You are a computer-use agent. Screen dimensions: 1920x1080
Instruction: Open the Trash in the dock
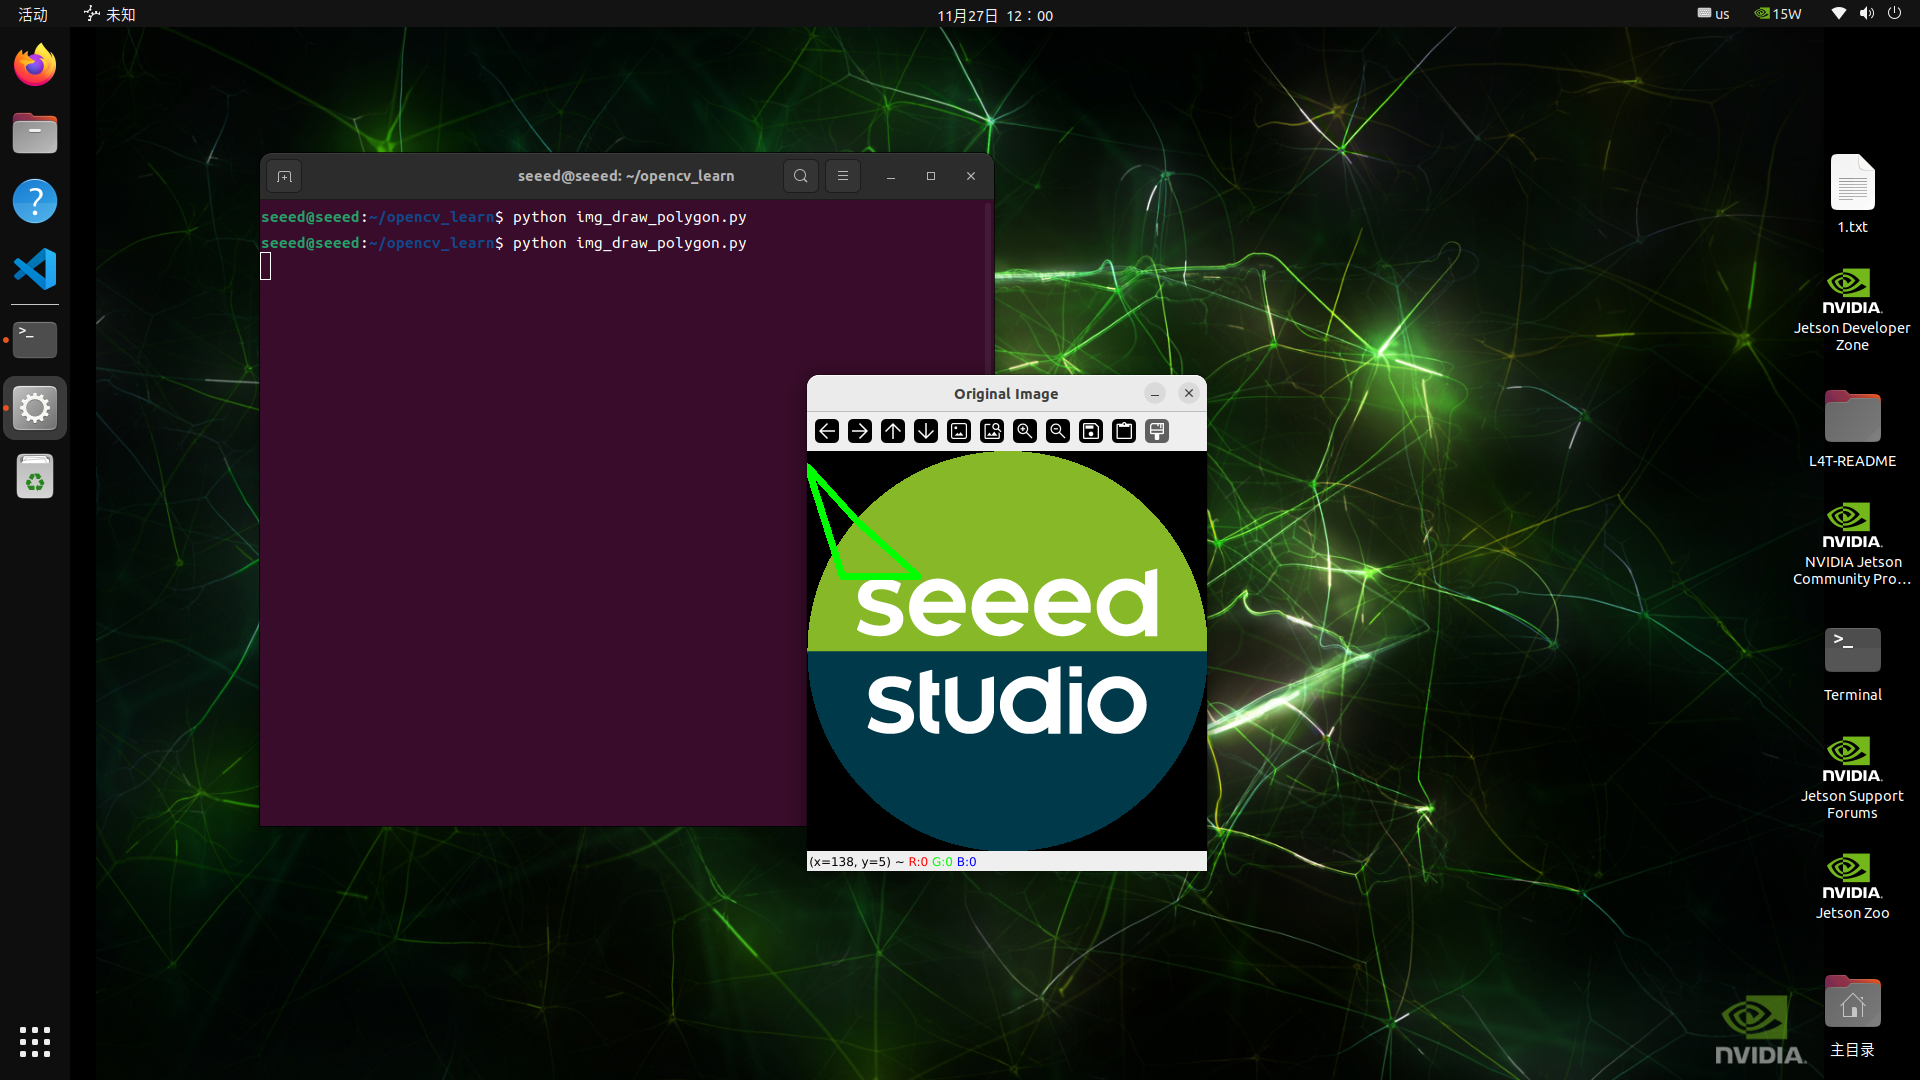tap(35, 476)
